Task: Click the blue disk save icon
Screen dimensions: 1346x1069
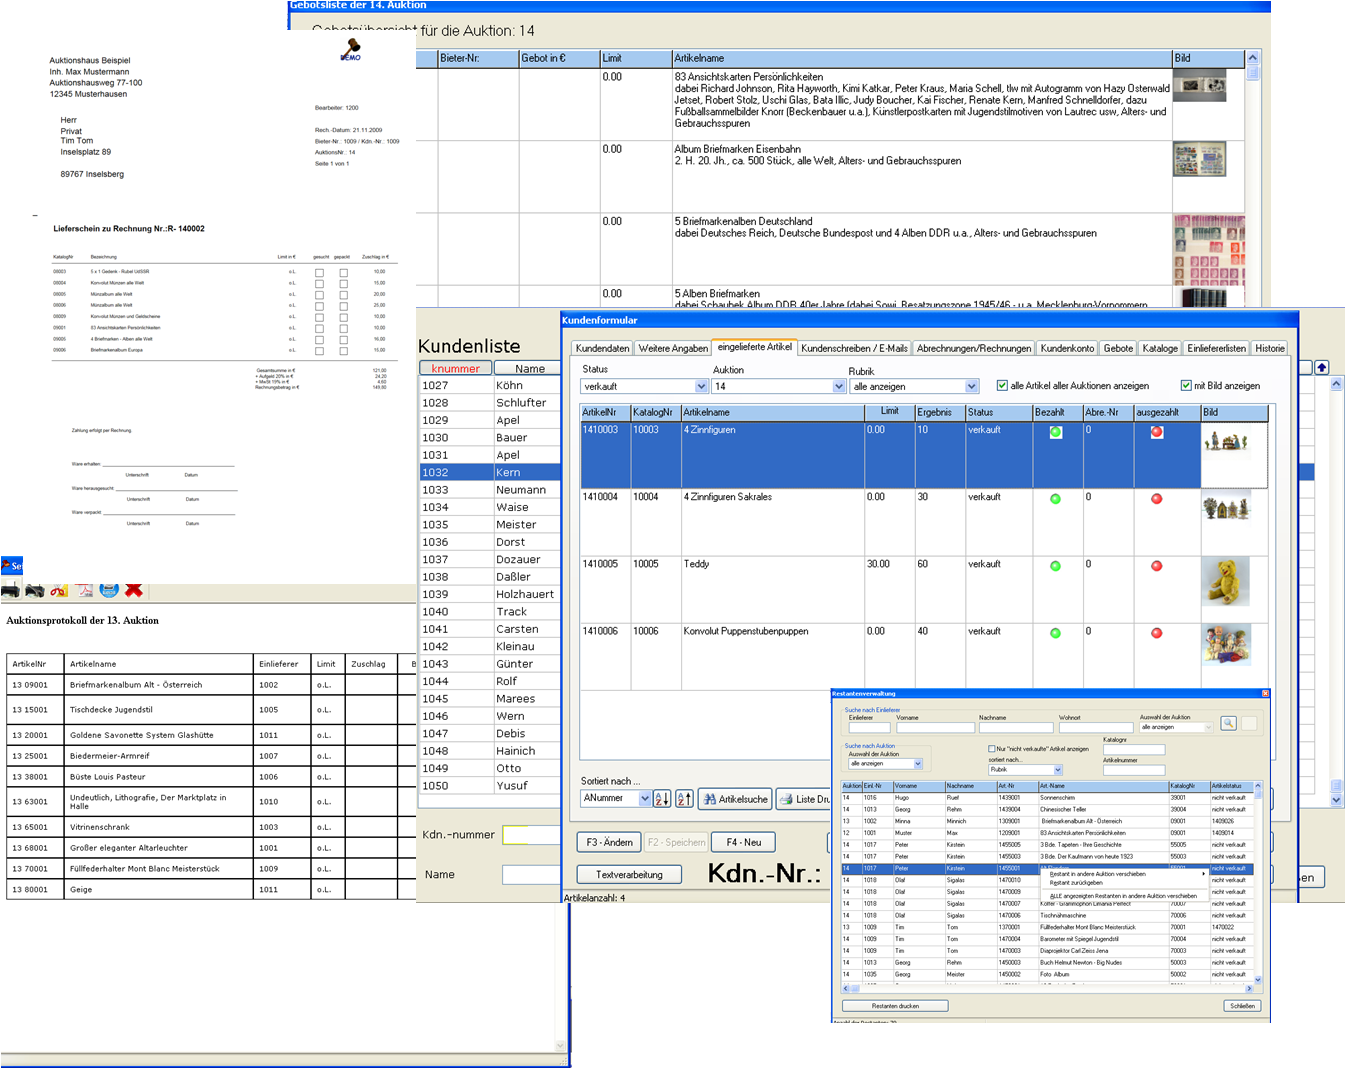Action: (109, 590)
